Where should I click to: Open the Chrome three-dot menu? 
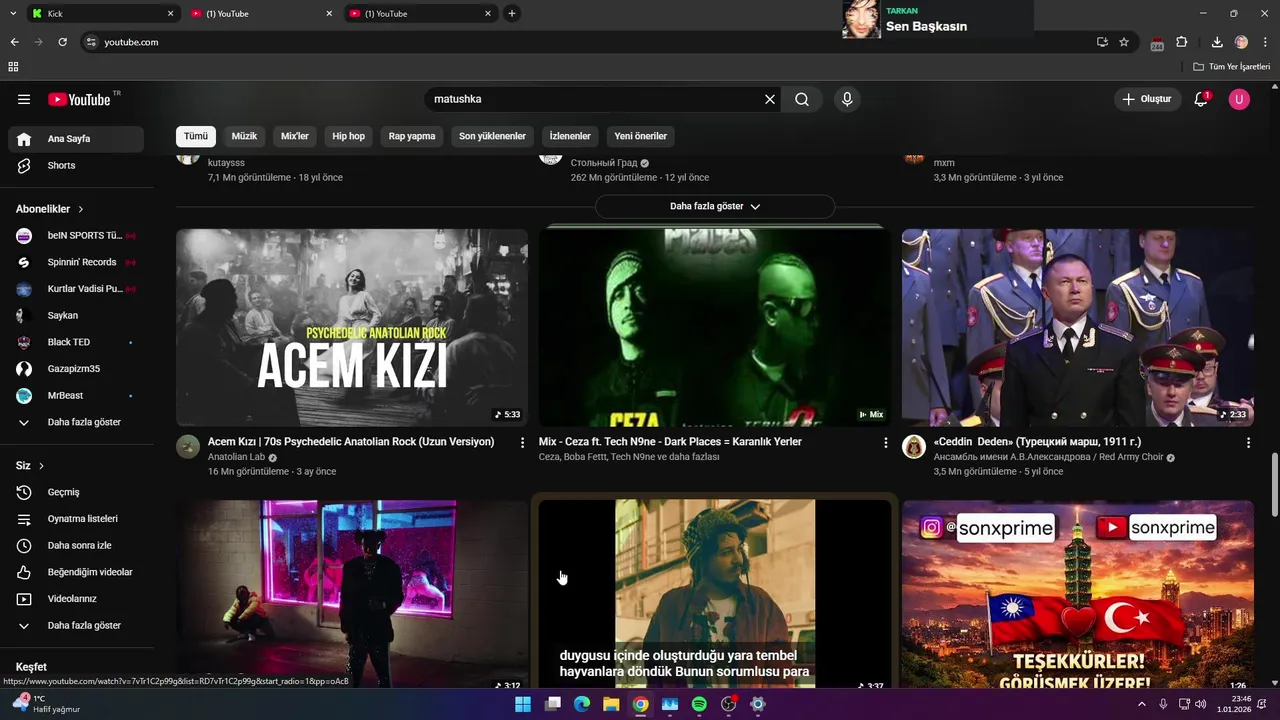(1266, 42)
